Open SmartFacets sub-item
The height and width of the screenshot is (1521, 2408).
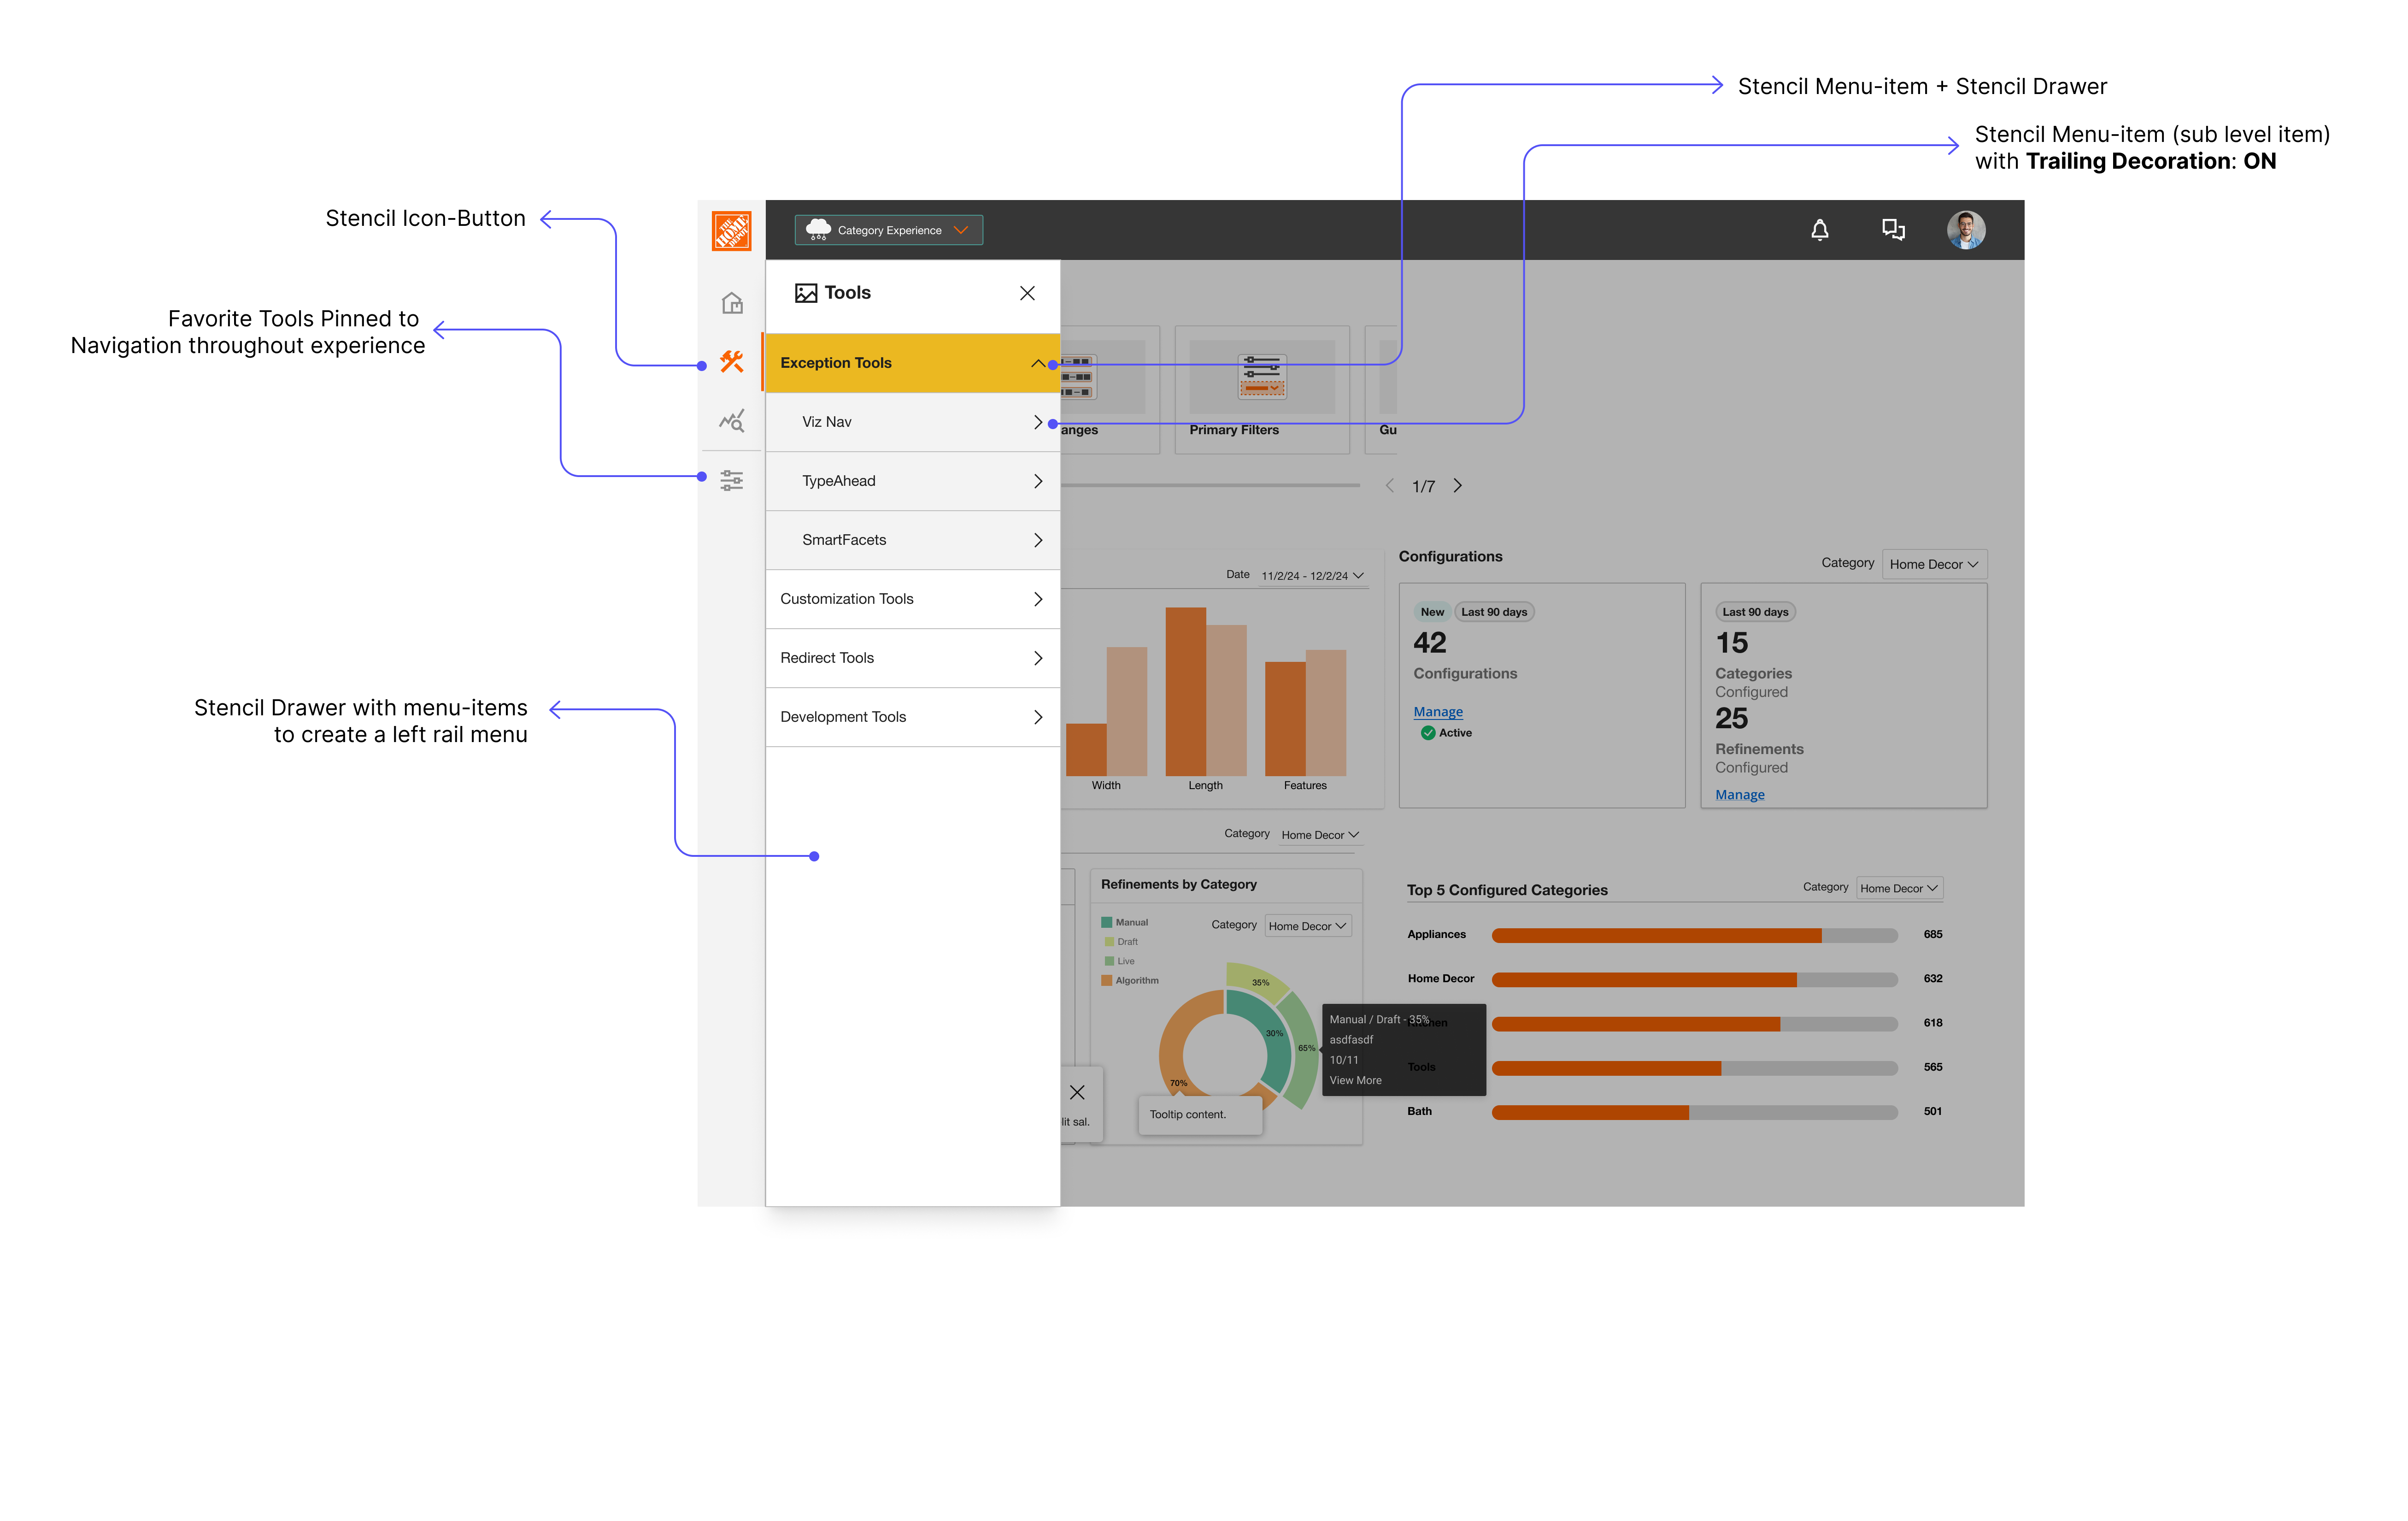[912, 540]
